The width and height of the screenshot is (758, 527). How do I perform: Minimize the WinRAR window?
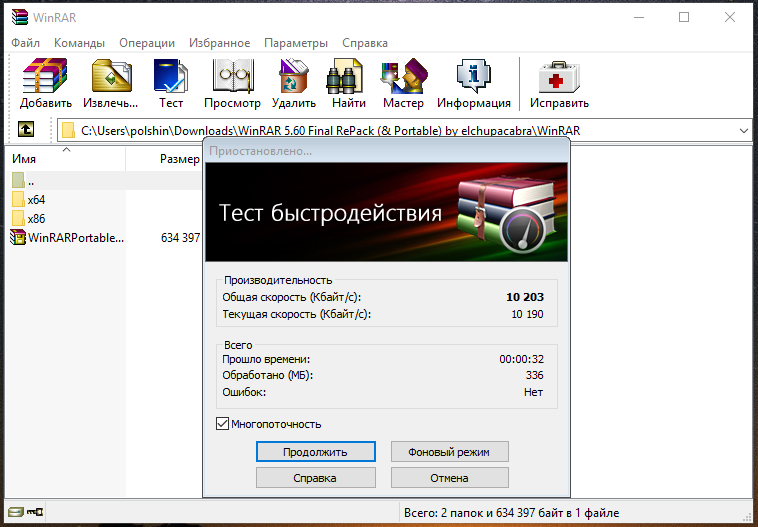click(x=639, y=17)
